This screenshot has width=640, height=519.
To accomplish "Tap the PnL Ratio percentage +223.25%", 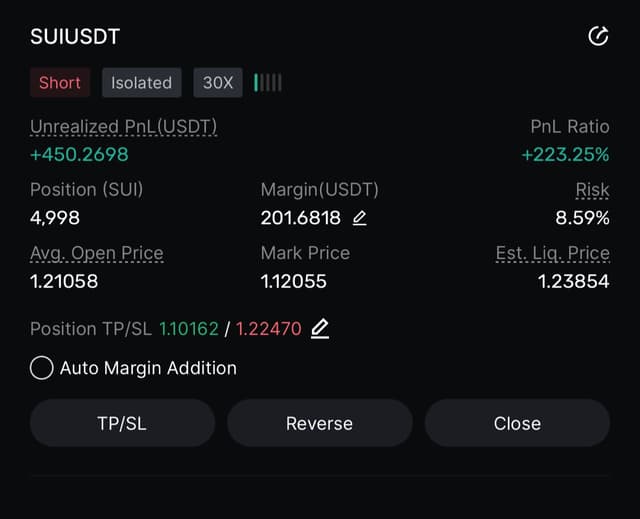I will (x=565, y=155).
